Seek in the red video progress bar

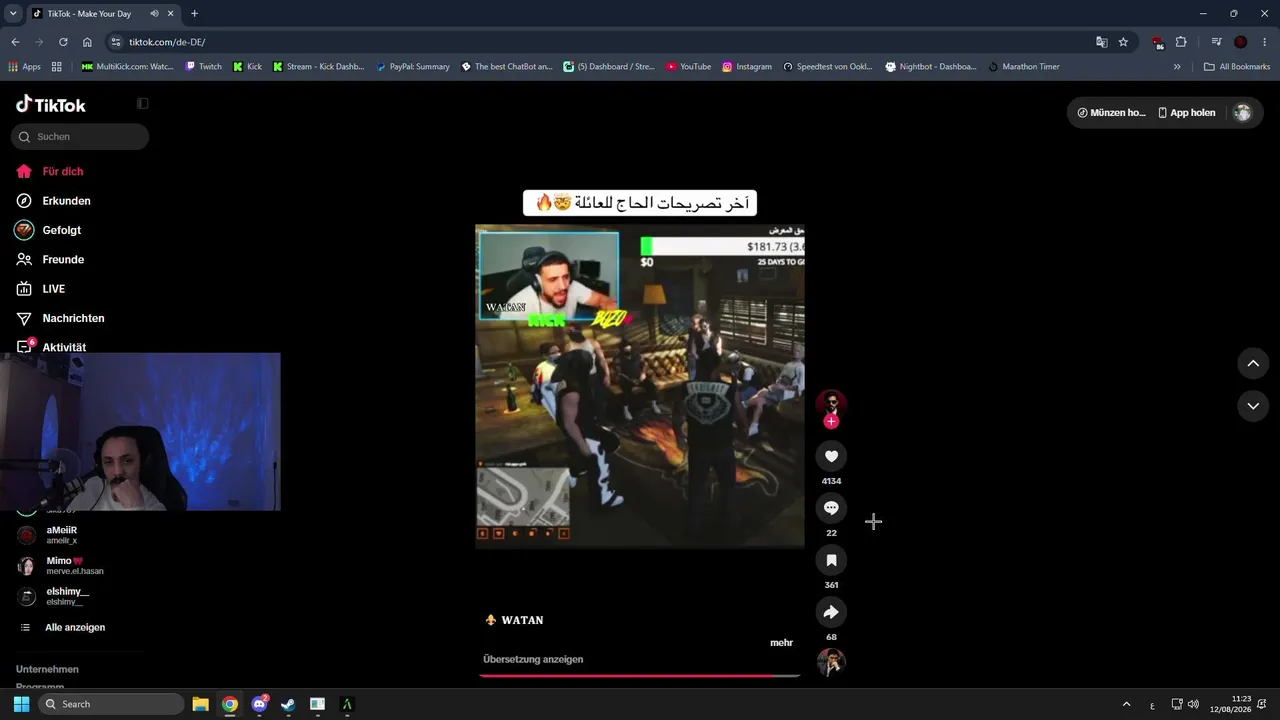[x=640, y=676]
